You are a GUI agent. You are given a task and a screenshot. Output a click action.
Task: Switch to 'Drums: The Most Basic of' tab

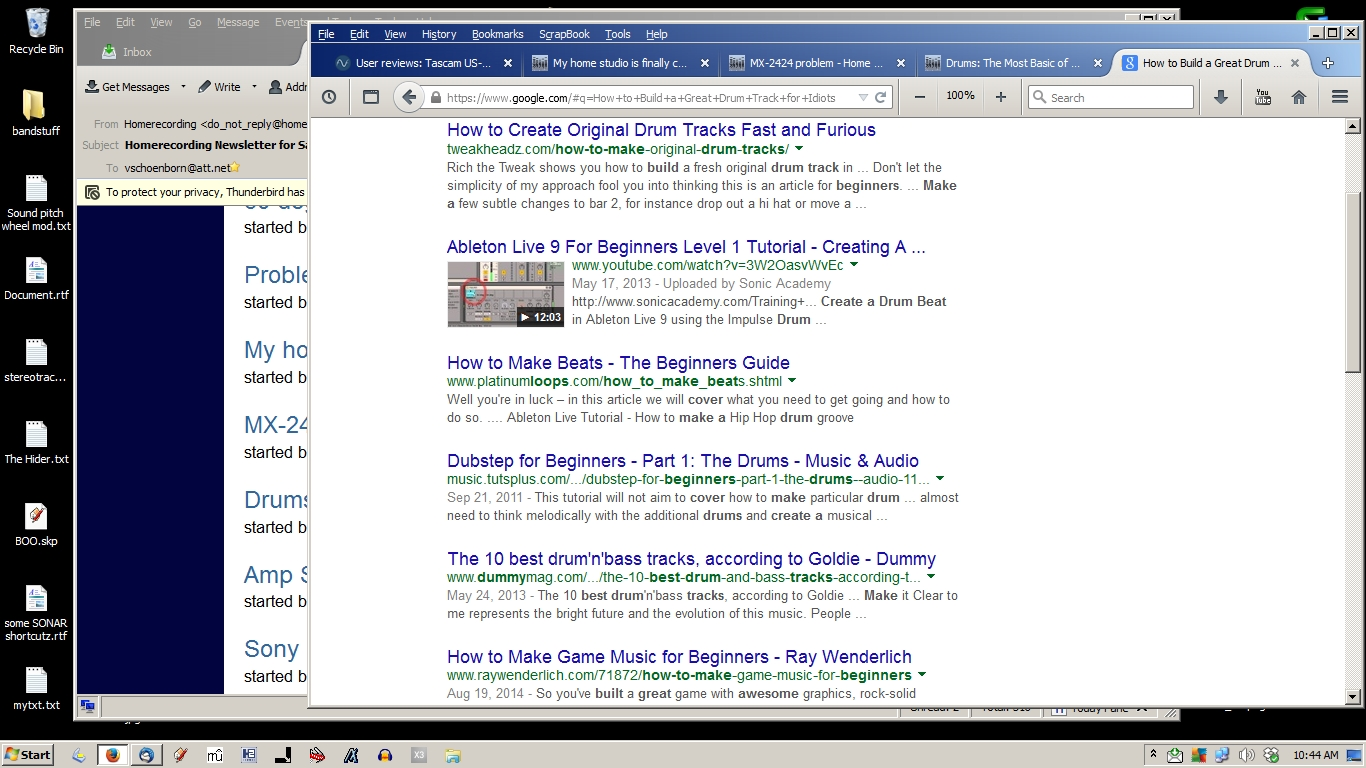(1010, 63)
